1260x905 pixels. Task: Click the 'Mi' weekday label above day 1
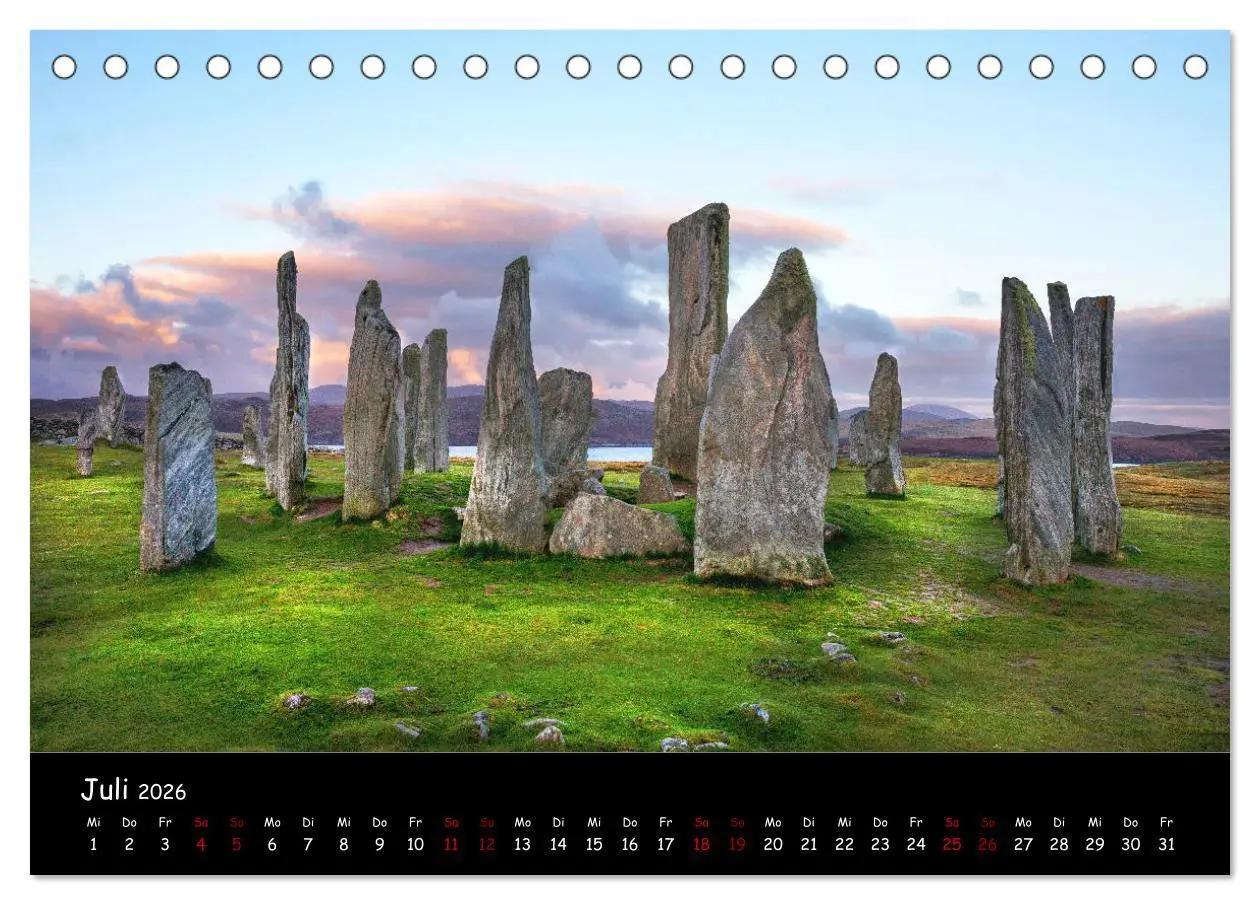pyautogui.click(x=94, y=822)
